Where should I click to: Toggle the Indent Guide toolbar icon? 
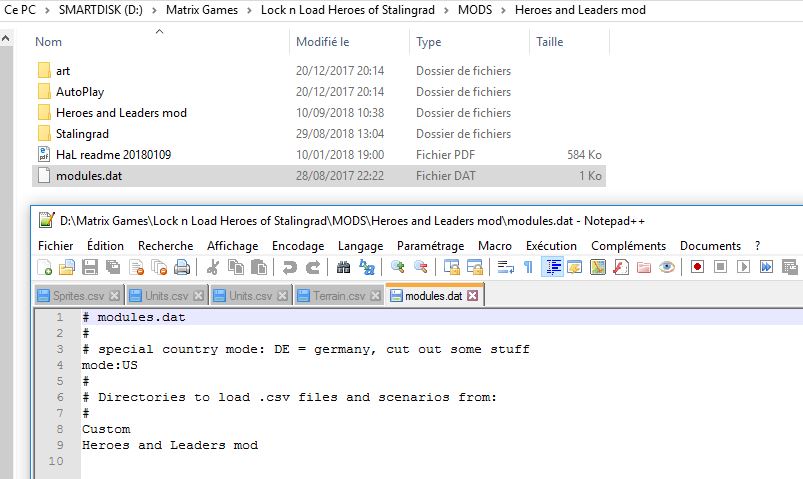pos(552,267)
